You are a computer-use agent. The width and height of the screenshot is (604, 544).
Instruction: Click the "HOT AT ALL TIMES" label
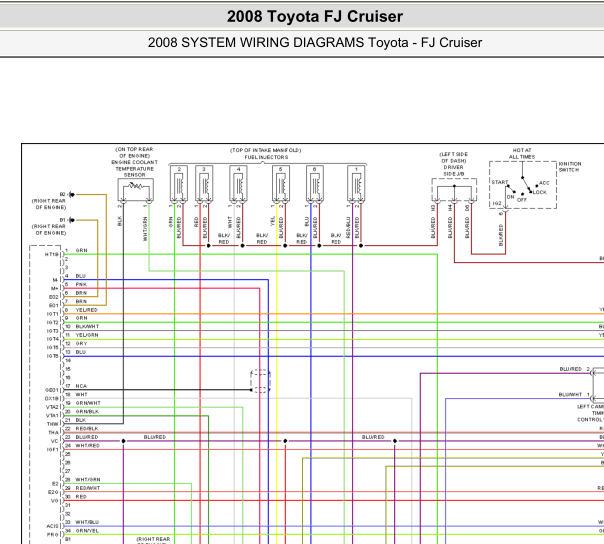coord(522,153)
